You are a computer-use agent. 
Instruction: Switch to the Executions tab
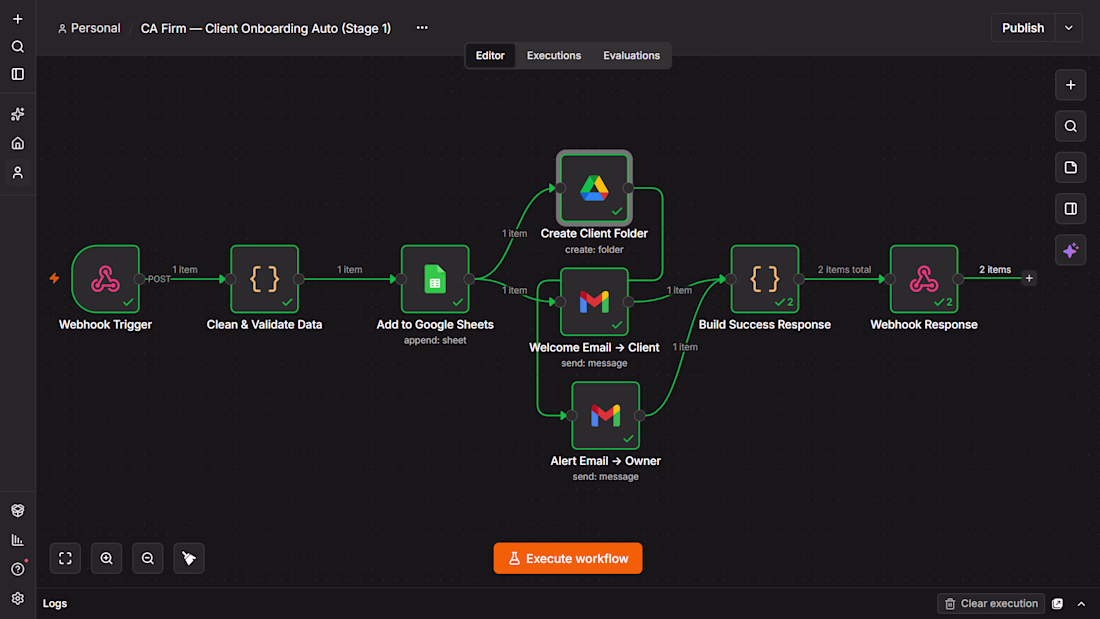(x=554, y=55)
